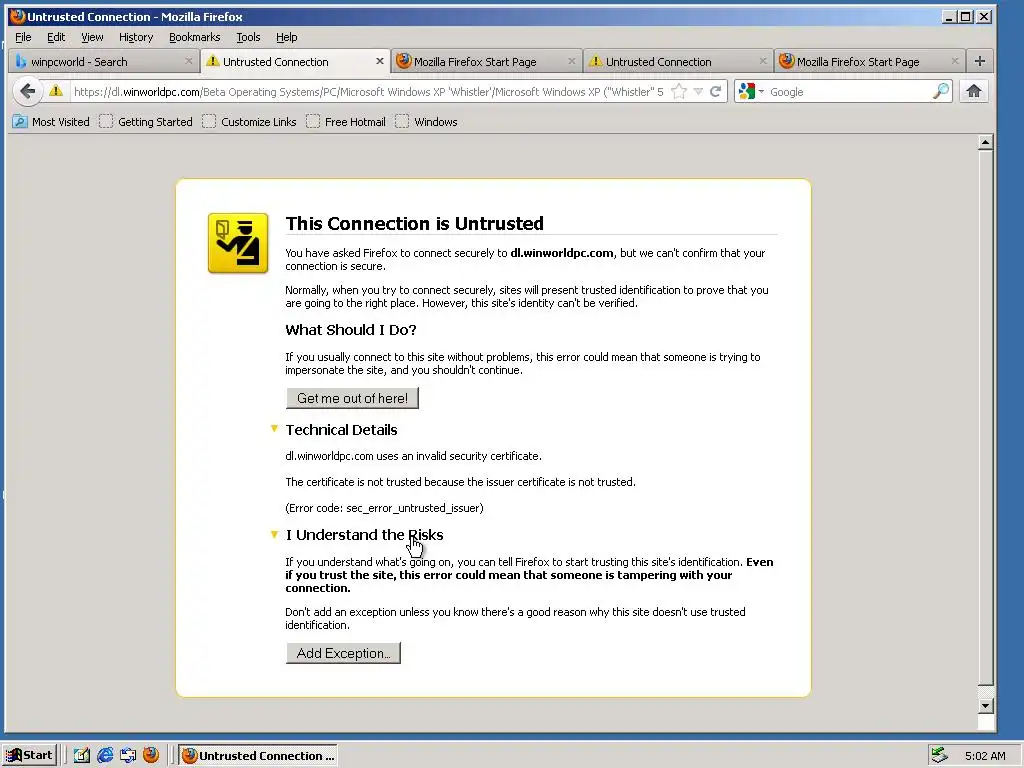Image resolution: width=1024 pixels, height=768 pixels.
Task: Click the yellow warning site identity icon
Action: click(56, 91)
